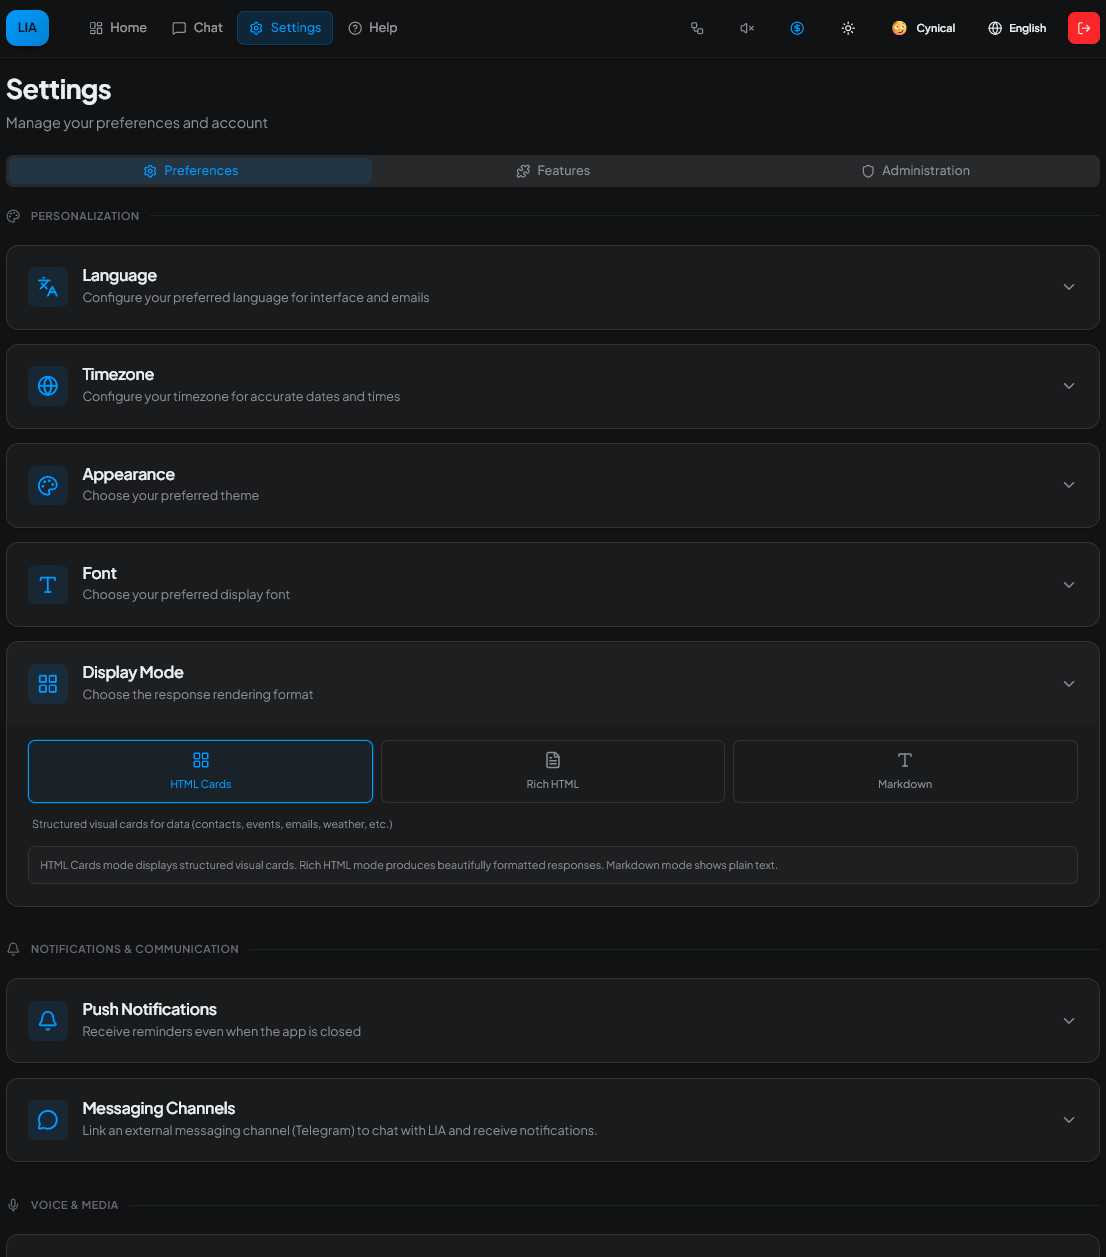The width and height of the screenshot is (1106, 1257).
Task: Click the Font heading text
Action: [99, 574]
